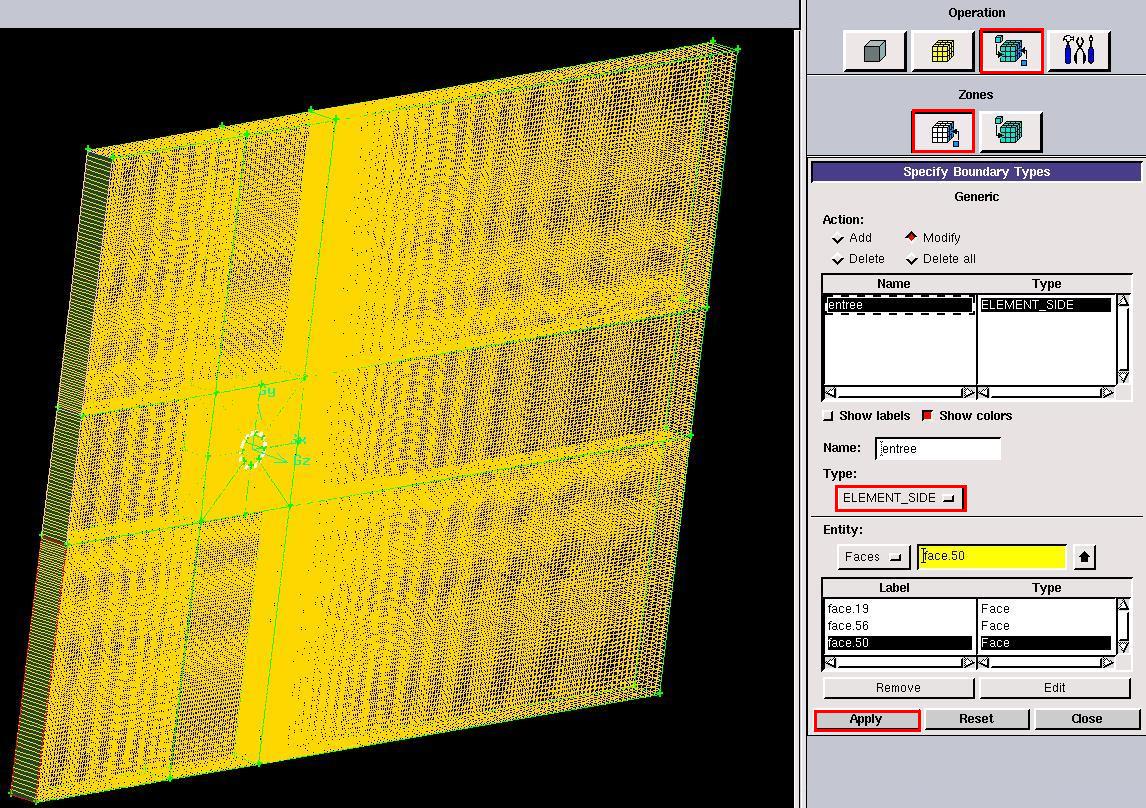This screenshot has height=808, width=1146.
Task: Select the Add action radio button
Action: 838,238
